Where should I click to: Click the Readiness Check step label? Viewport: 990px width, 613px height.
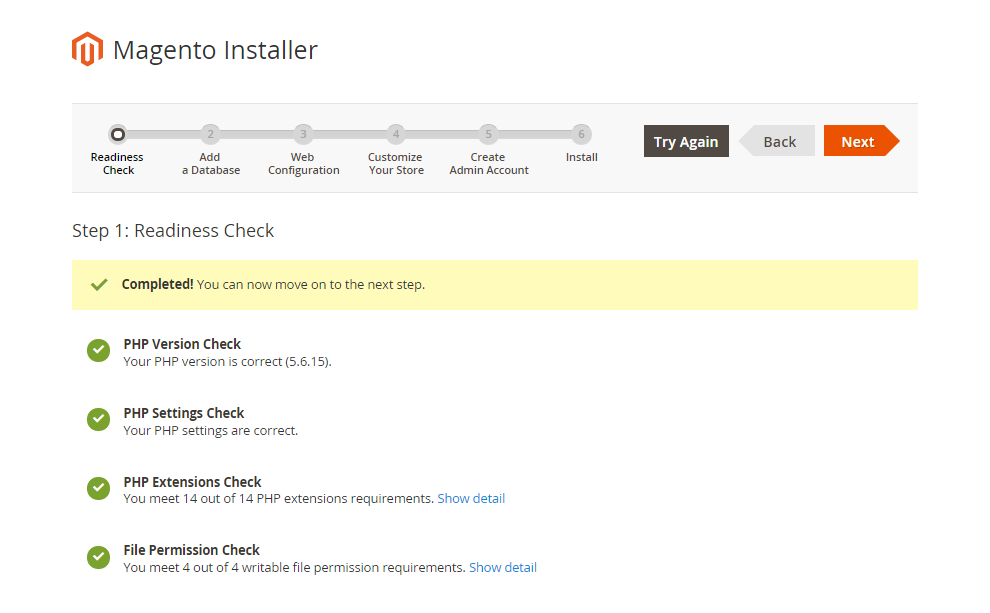[117, 164]
